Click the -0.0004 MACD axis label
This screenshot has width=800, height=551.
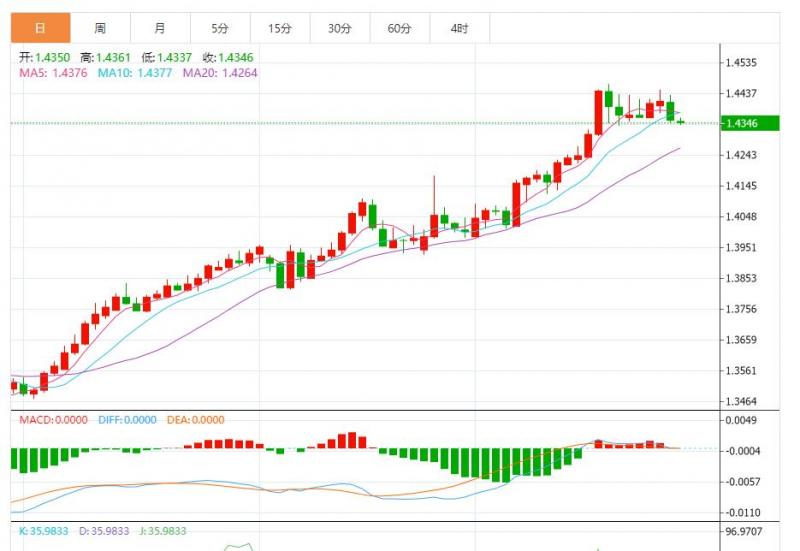click(742, 451)
